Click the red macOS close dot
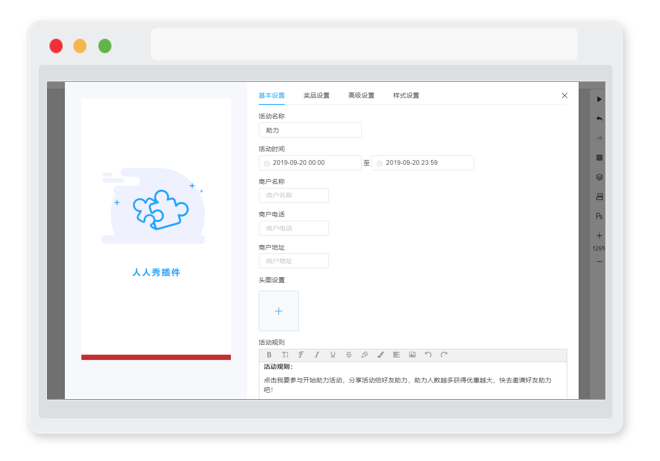Image resolution: width=660 pixels, height=461 pixels. [x=56, y=46]
